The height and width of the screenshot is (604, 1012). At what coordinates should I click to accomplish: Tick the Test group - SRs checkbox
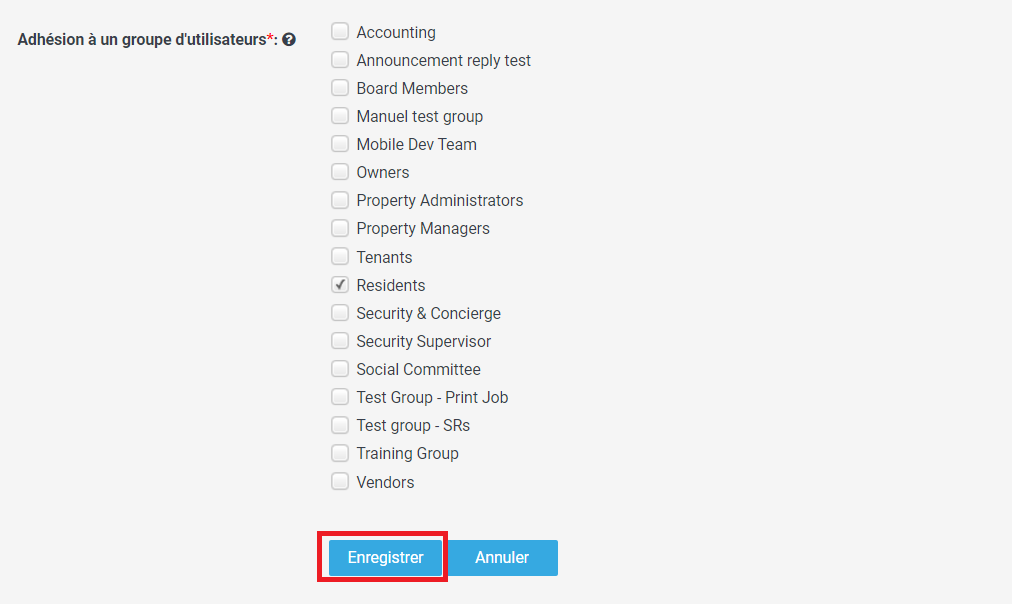[340, 425]
